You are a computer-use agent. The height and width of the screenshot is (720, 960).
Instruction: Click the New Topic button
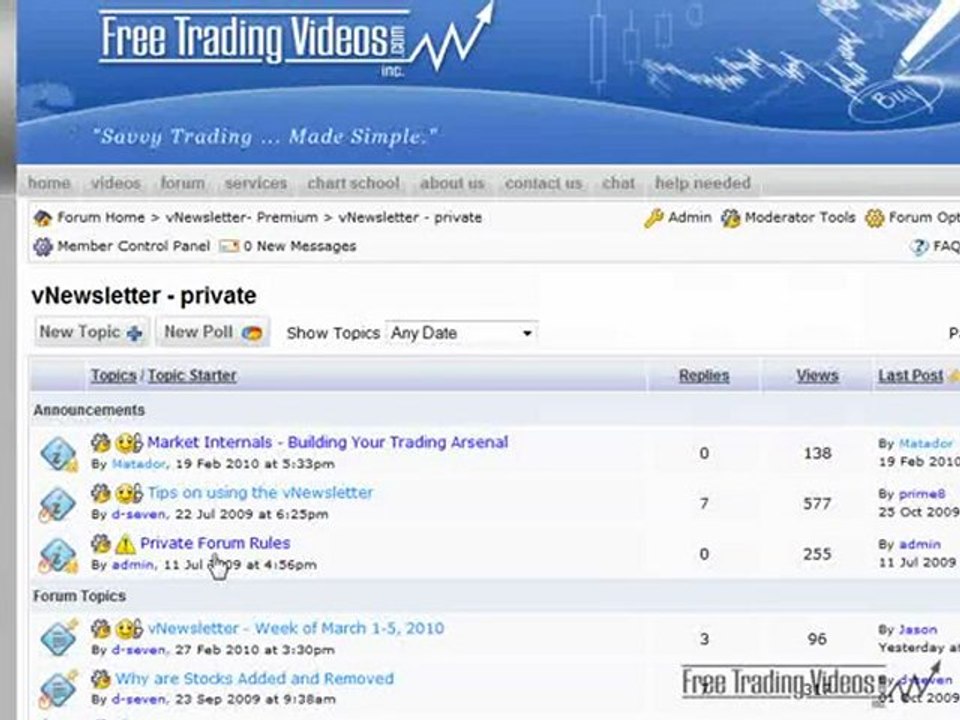91,332
